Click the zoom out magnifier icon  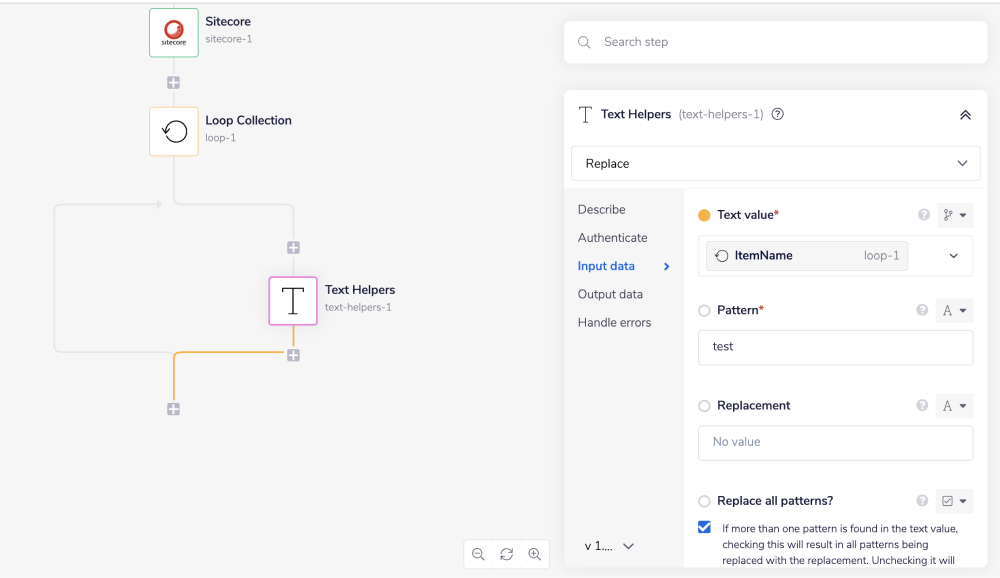(x=478, y=554)
